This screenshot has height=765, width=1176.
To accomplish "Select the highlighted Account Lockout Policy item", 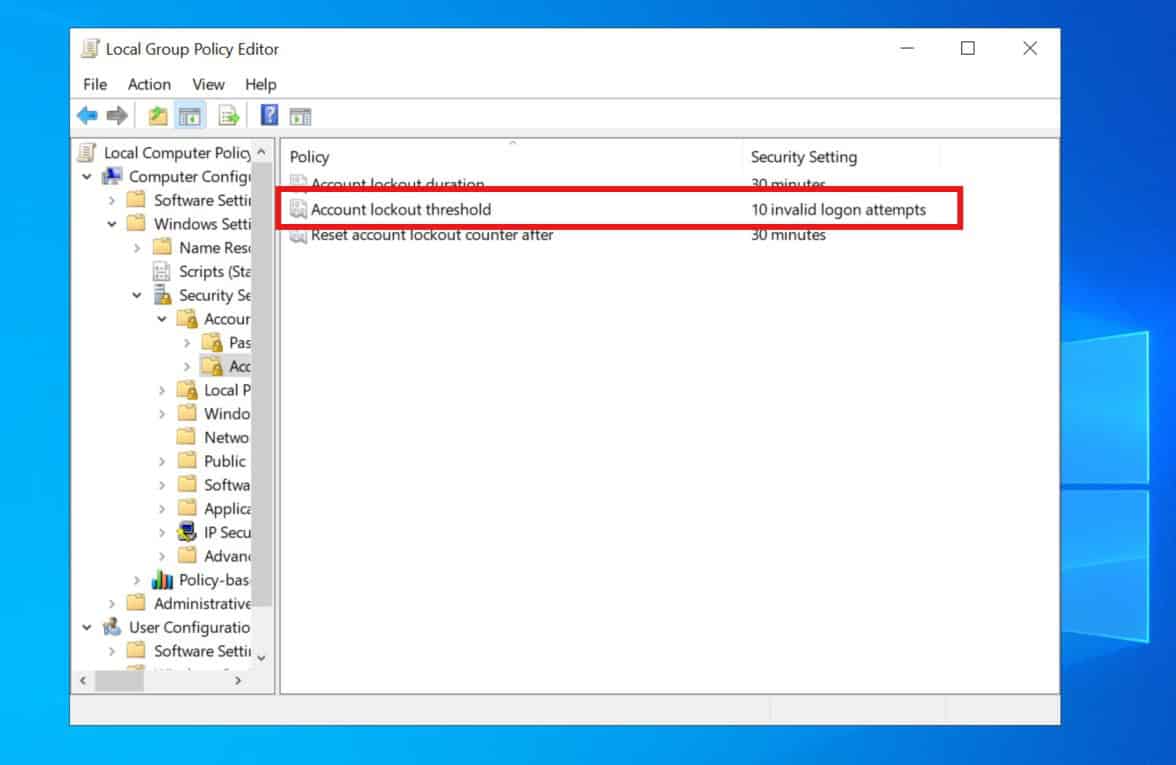I will [239, 367].
